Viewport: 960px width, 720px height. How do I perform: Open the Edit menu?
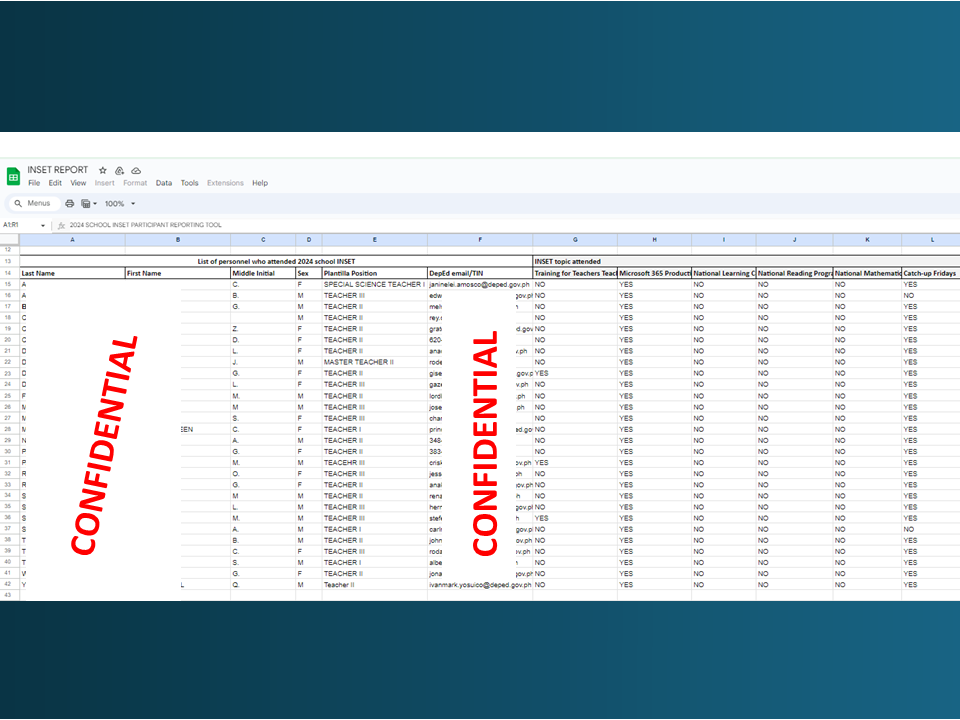55,183
